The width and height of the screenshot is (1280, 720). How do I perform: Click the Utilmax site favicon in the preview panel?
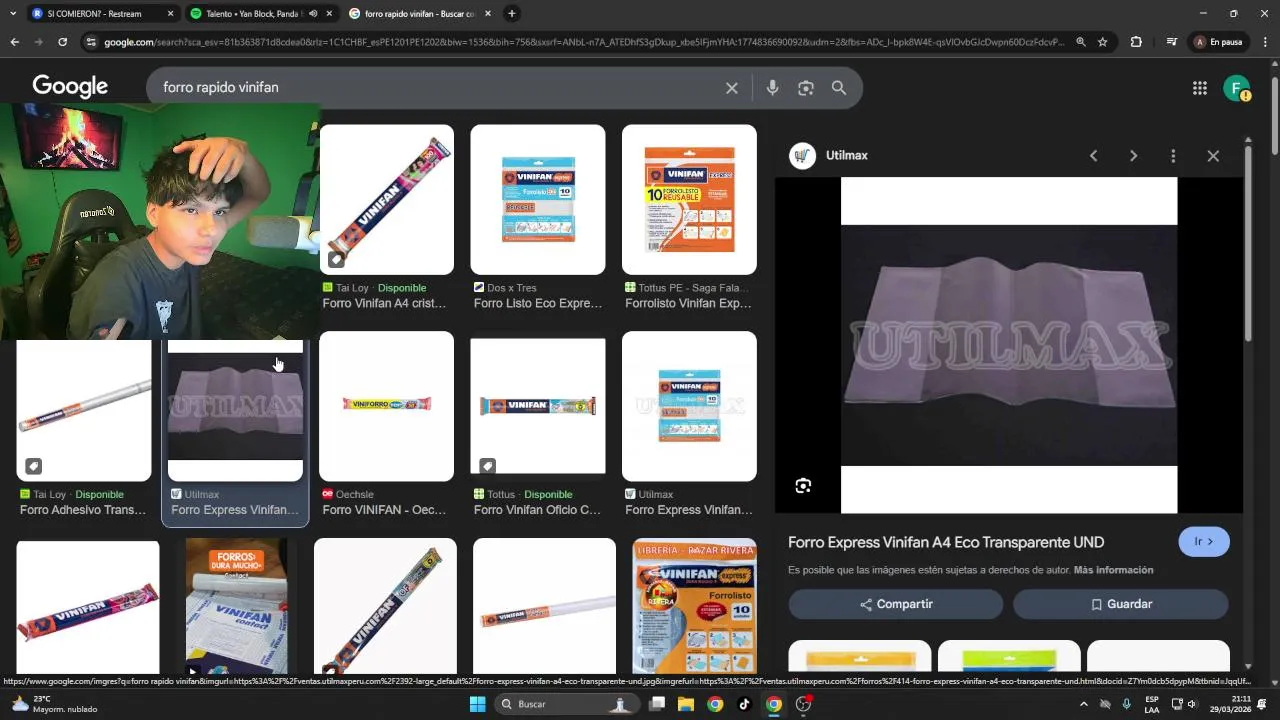802,156
